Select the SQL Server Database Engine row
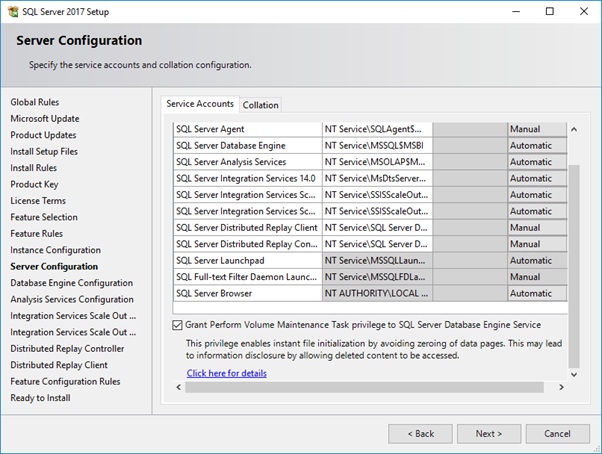The width and height of the screenshot is (602, 454). tap(248, 146)
